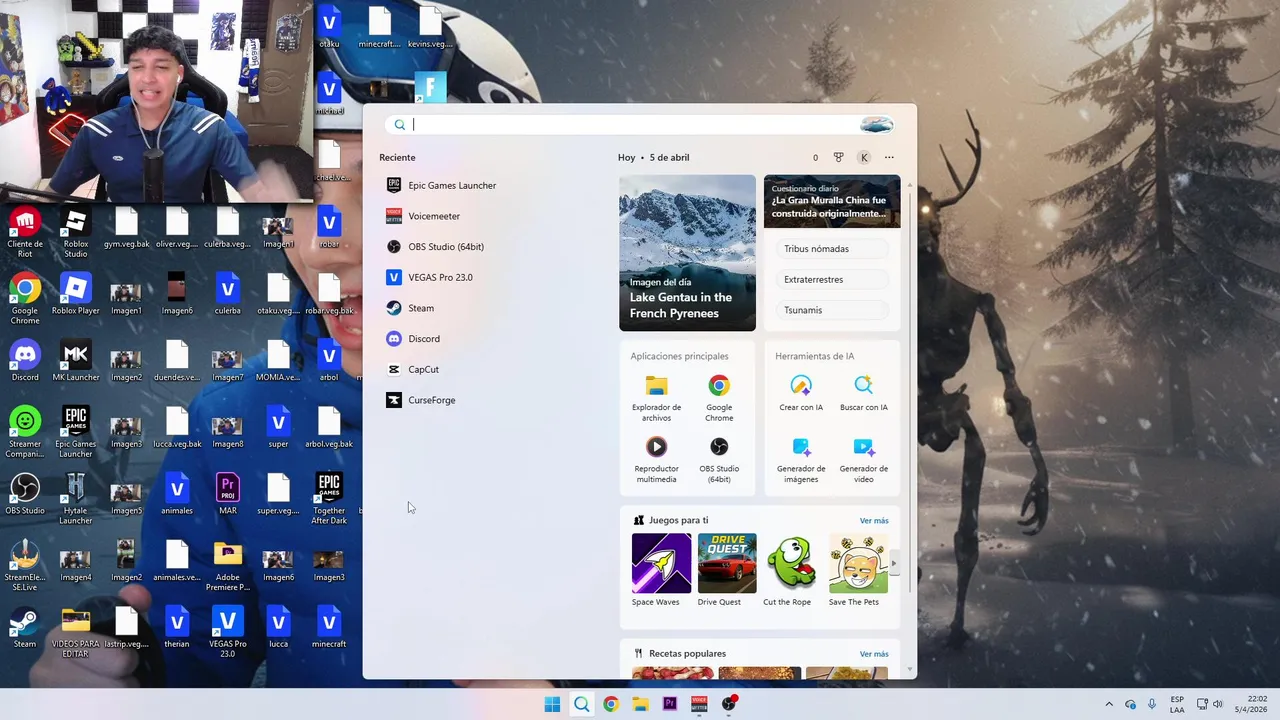Select the MK Launcher desktop shortcut

pyautogui.click(x=76, y=362)
